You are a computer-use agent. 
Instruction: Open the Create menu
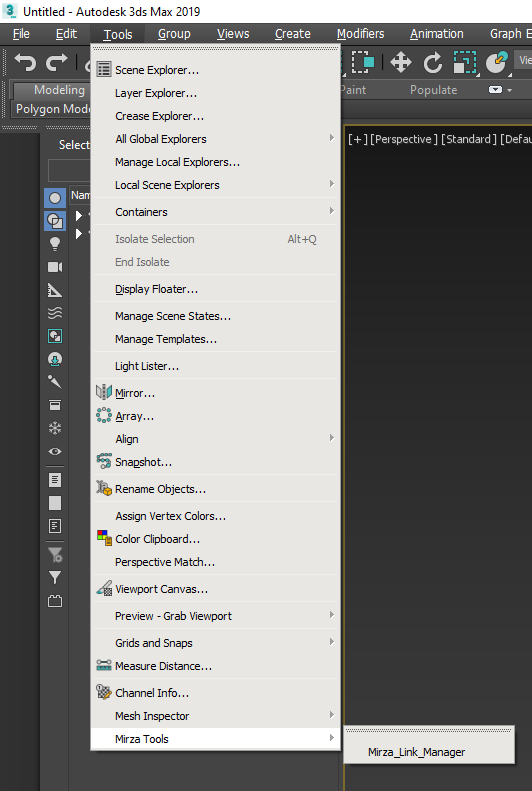click(x=292, y=34)
